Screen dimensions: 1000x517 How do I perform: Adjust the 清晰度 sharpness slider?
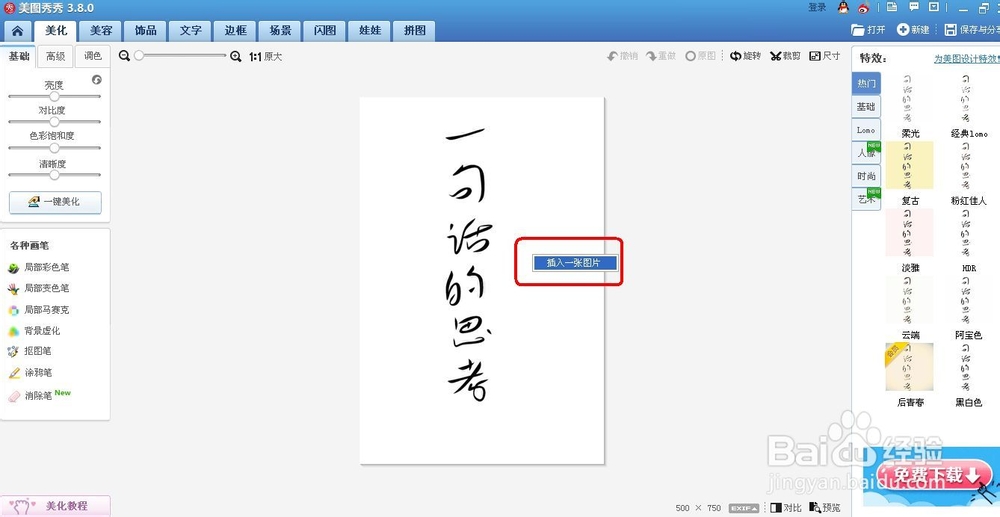click(54, 174)
